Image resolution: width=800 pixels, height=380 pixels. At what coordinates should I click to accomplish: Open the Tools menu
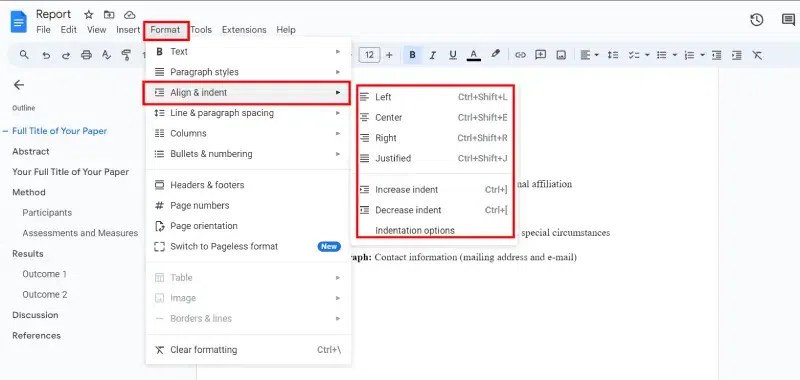click(x=201, y=30)
